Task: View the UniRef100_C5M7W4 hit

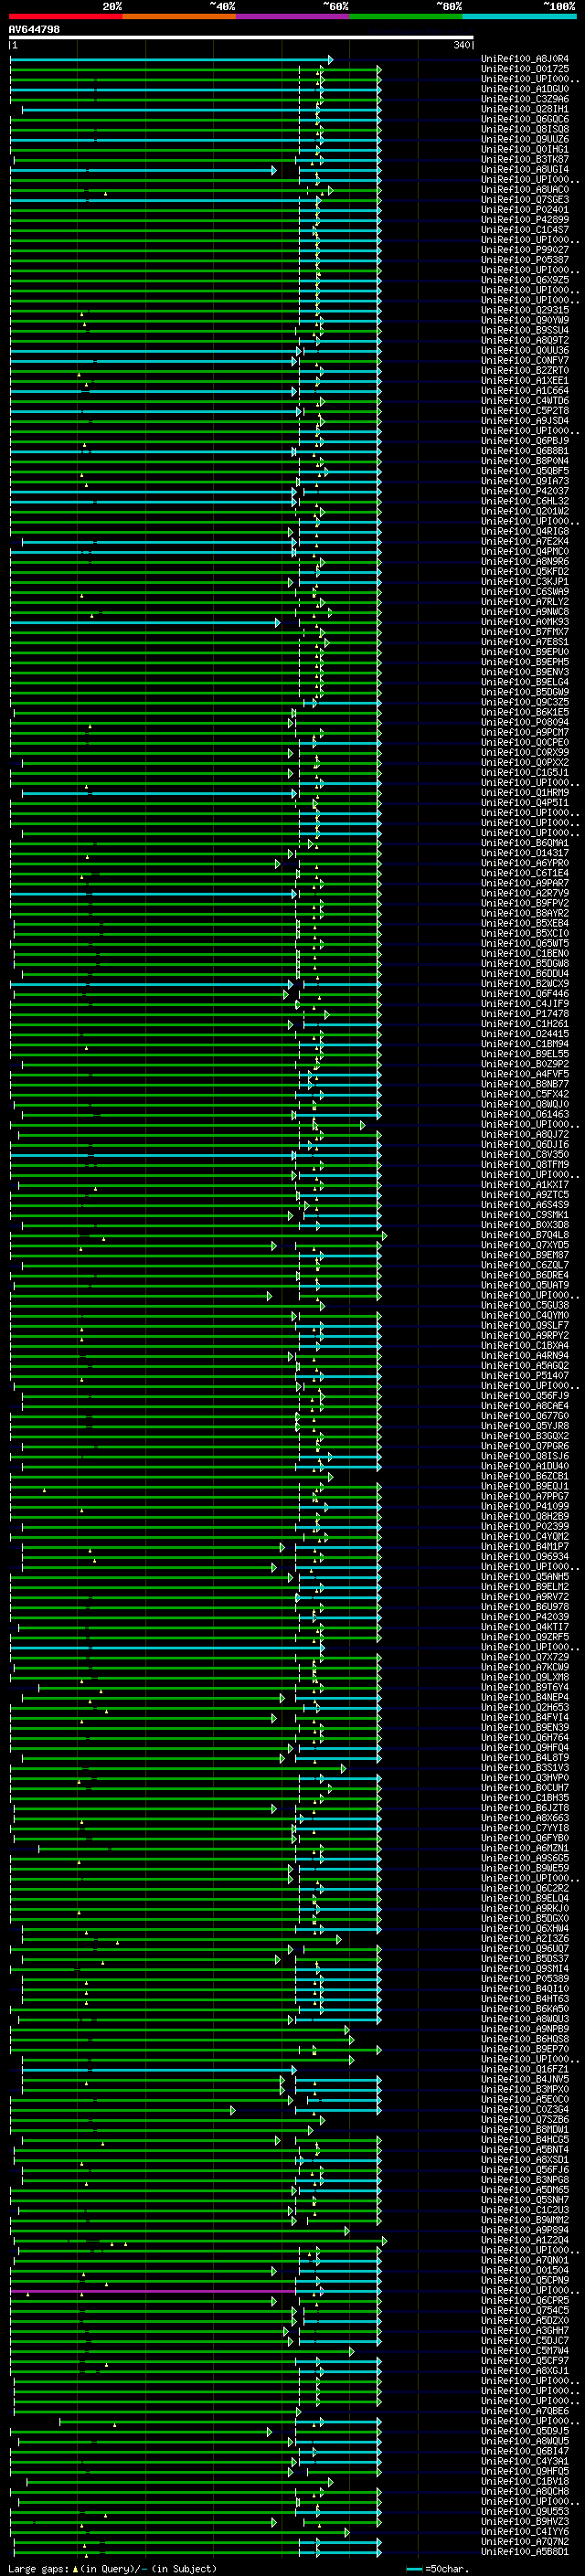Action: coord(525,2351)
